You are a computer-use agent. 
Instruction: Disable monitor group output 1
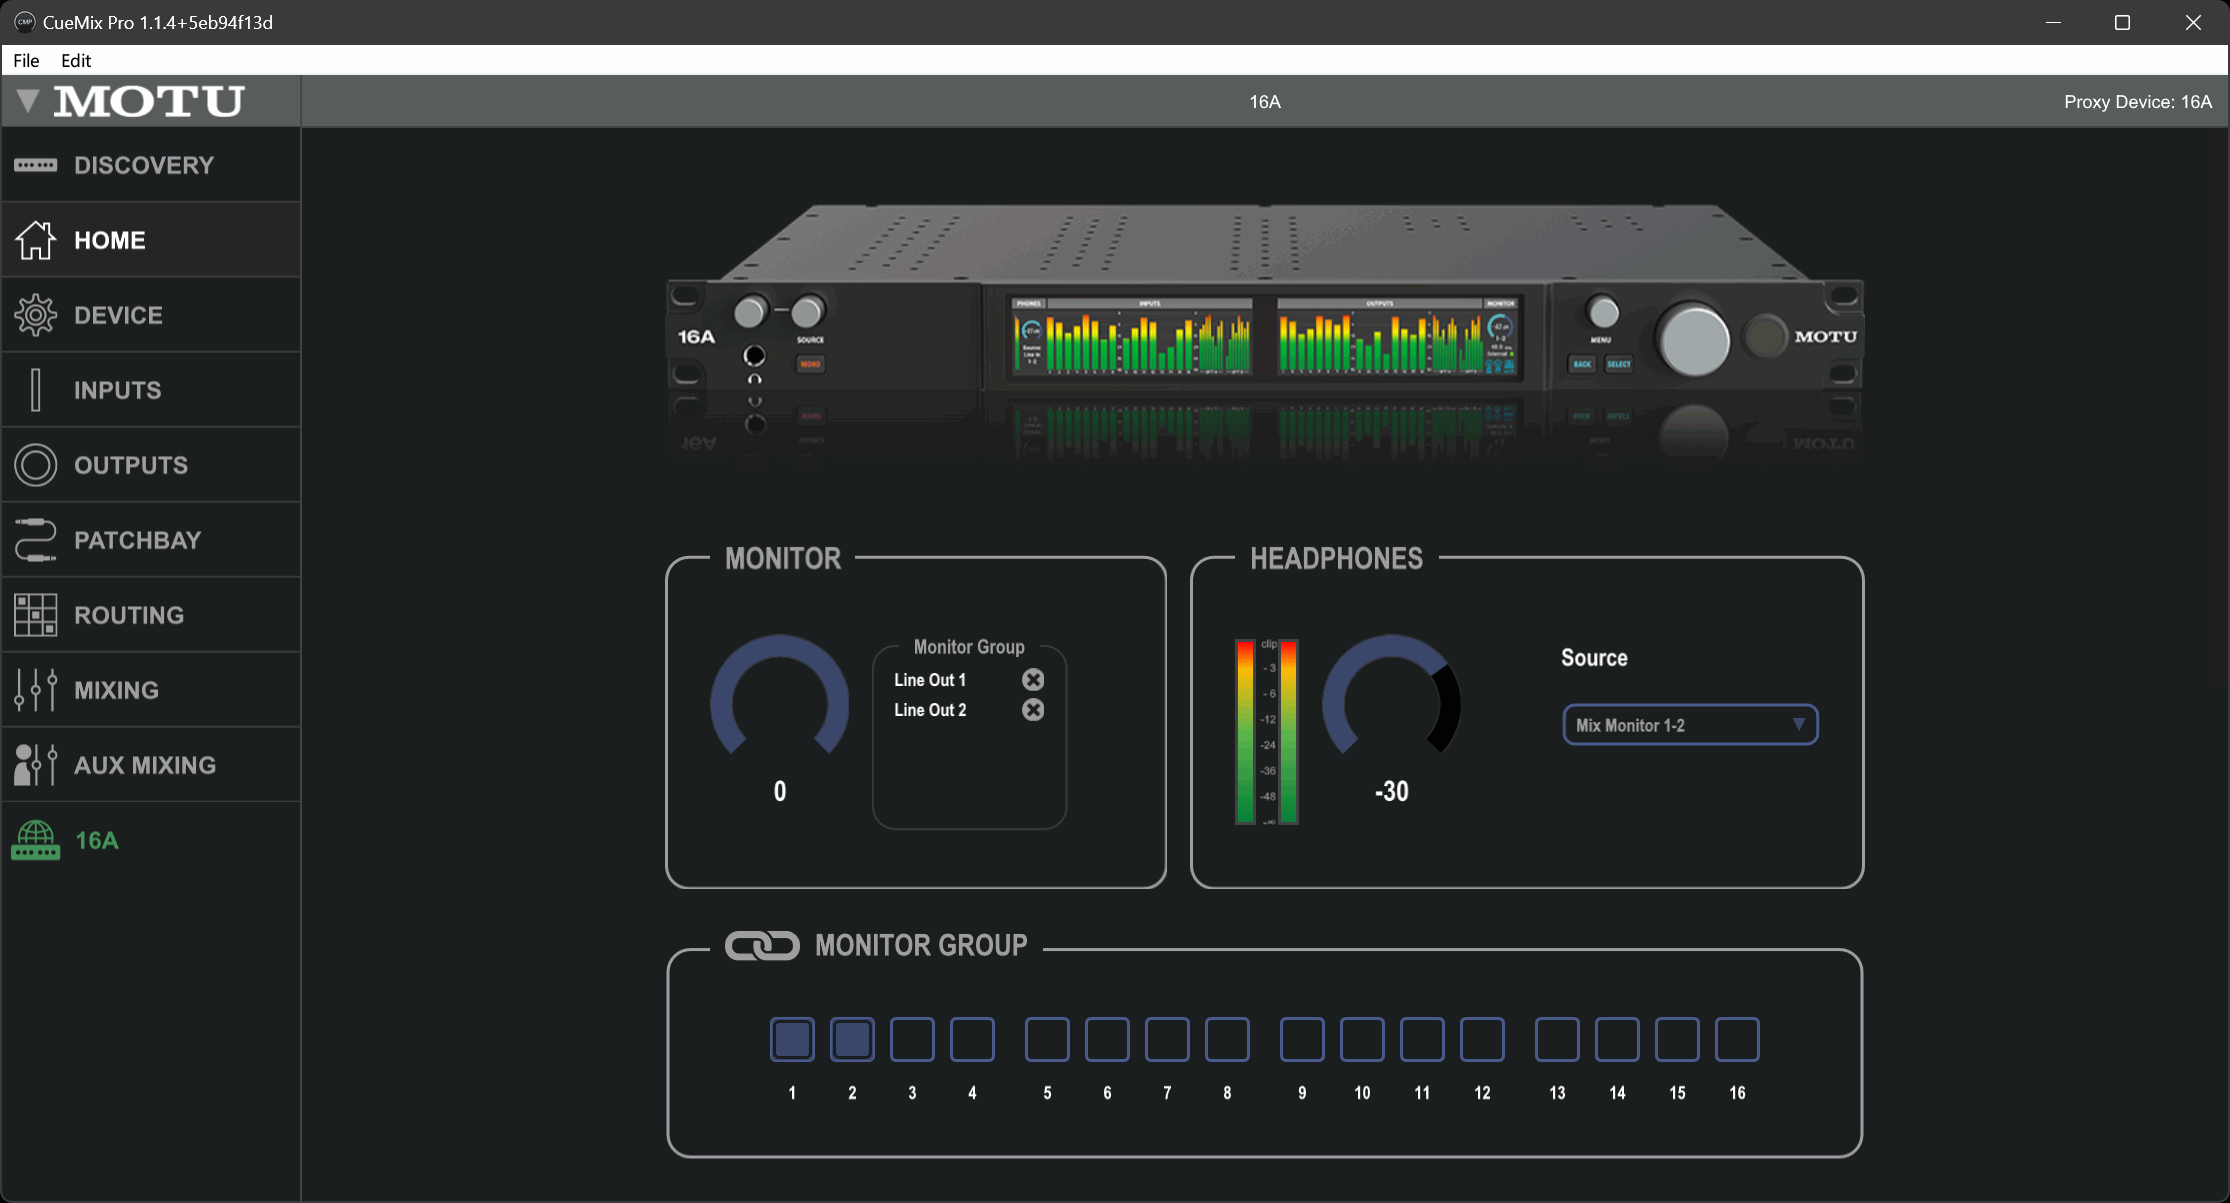pos(792,1040)
